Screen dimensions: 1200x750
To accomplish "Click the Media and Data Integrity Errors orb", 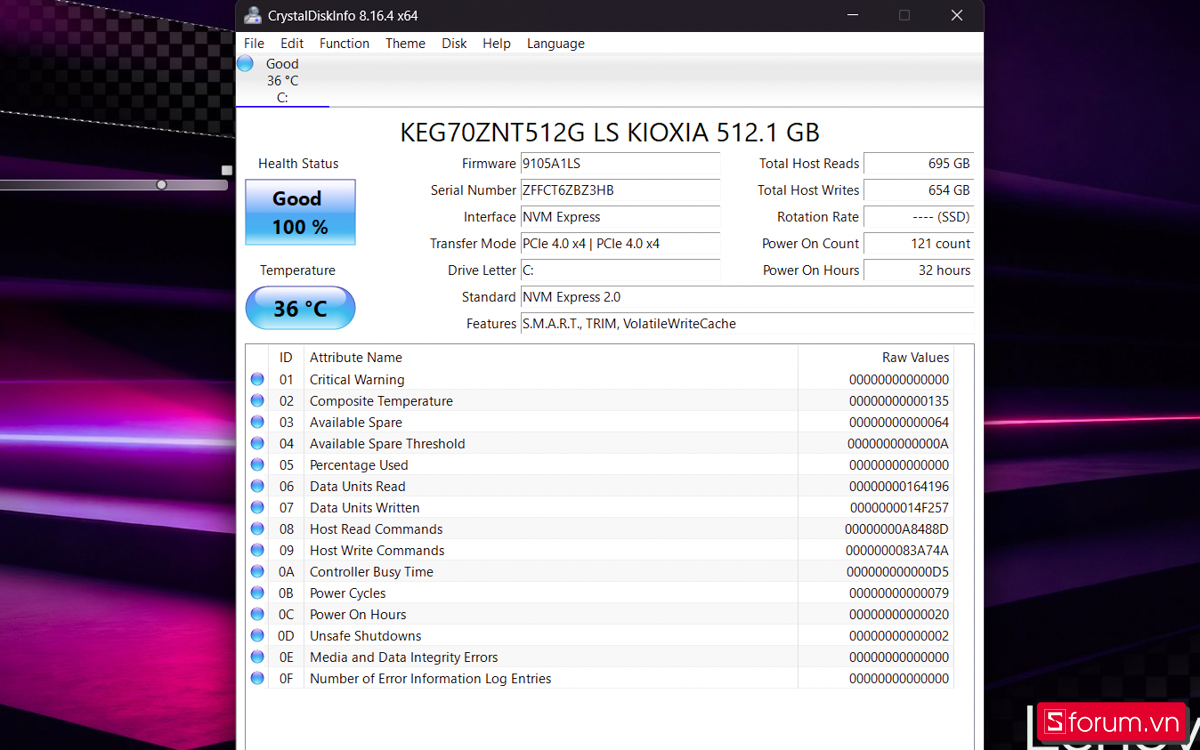I will (257, 657).
